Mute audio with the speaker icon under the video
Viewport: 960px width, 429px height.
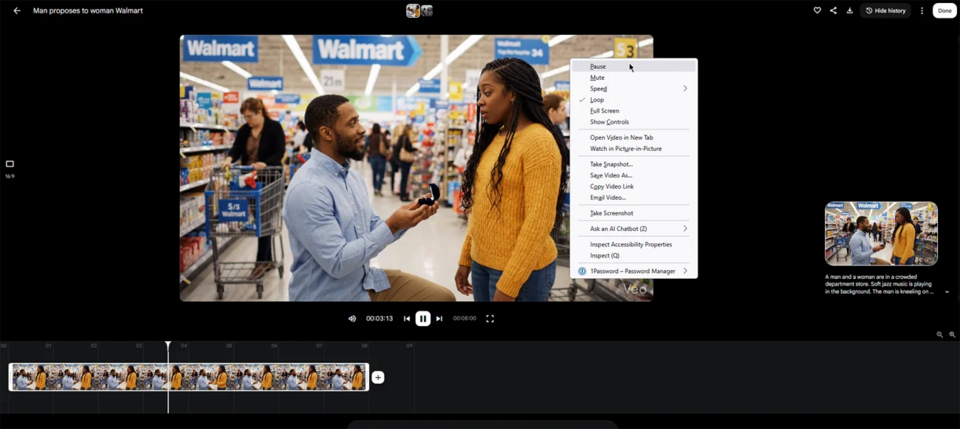pos(352,318)
